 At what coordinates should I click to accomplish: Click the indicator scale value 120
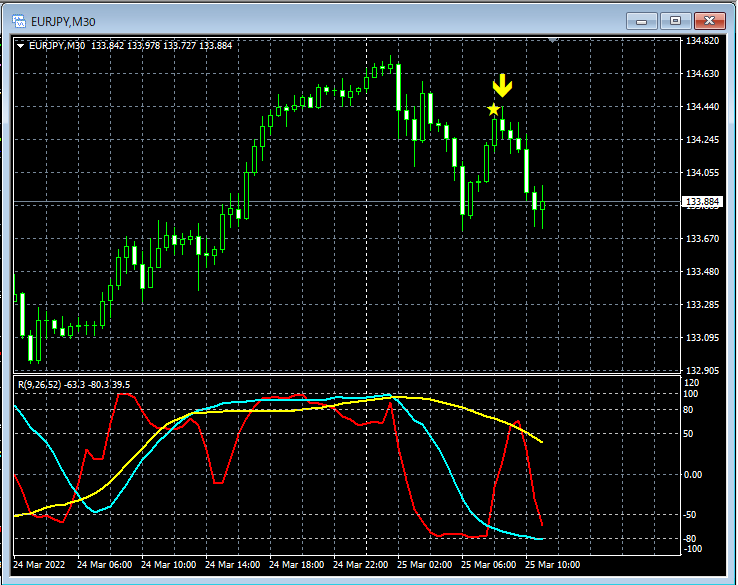click(691, 383)
